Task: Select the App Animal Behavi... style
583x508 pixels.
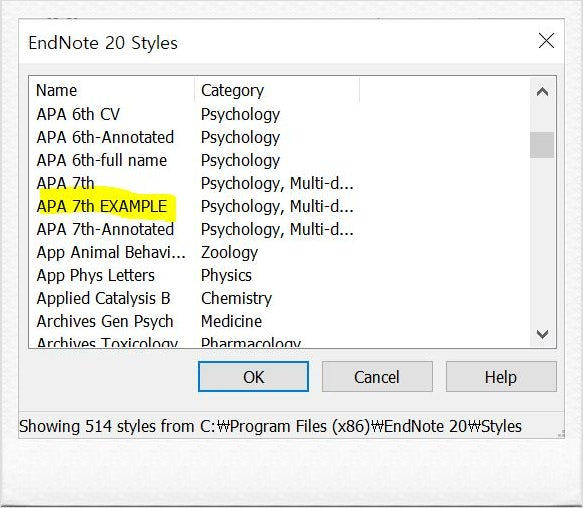Action: 111,253
